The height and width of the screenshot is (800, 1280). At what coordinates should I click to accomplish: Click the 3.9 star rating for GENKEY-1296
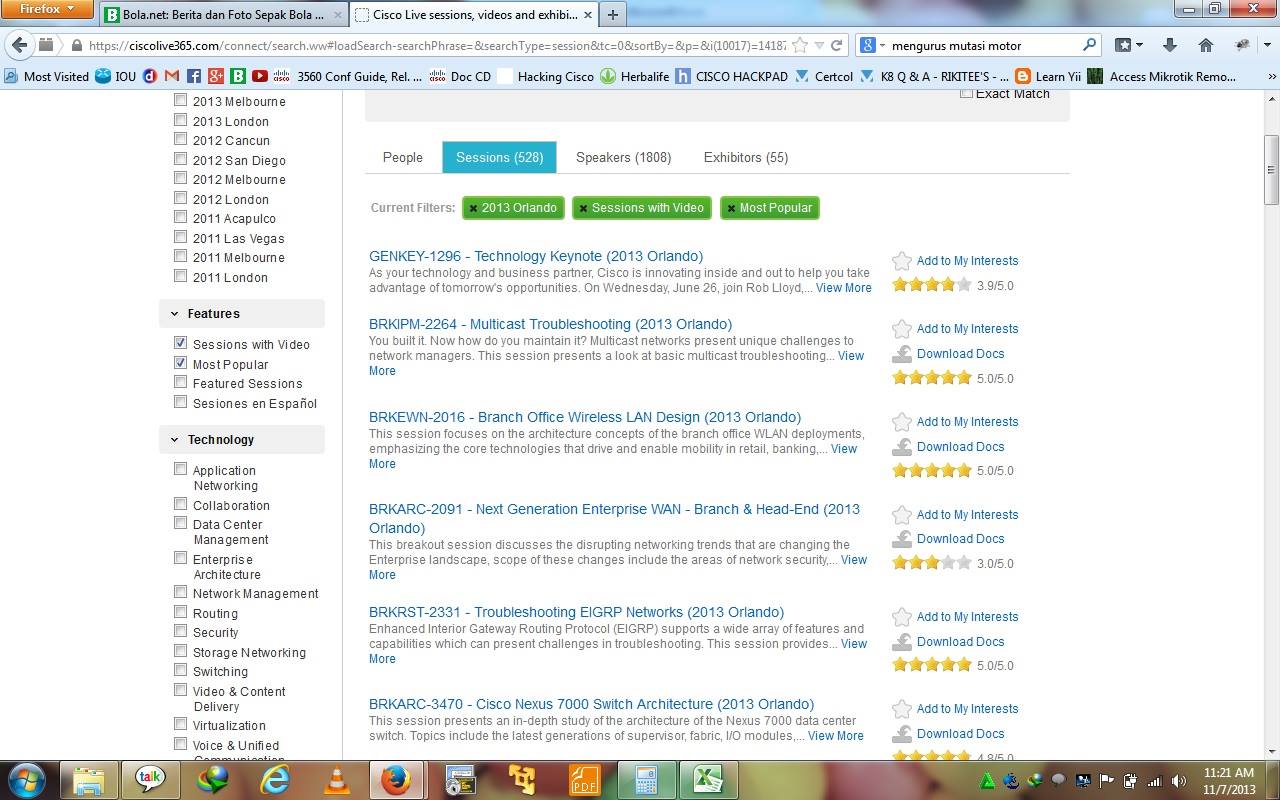click(x=932, y=285)
